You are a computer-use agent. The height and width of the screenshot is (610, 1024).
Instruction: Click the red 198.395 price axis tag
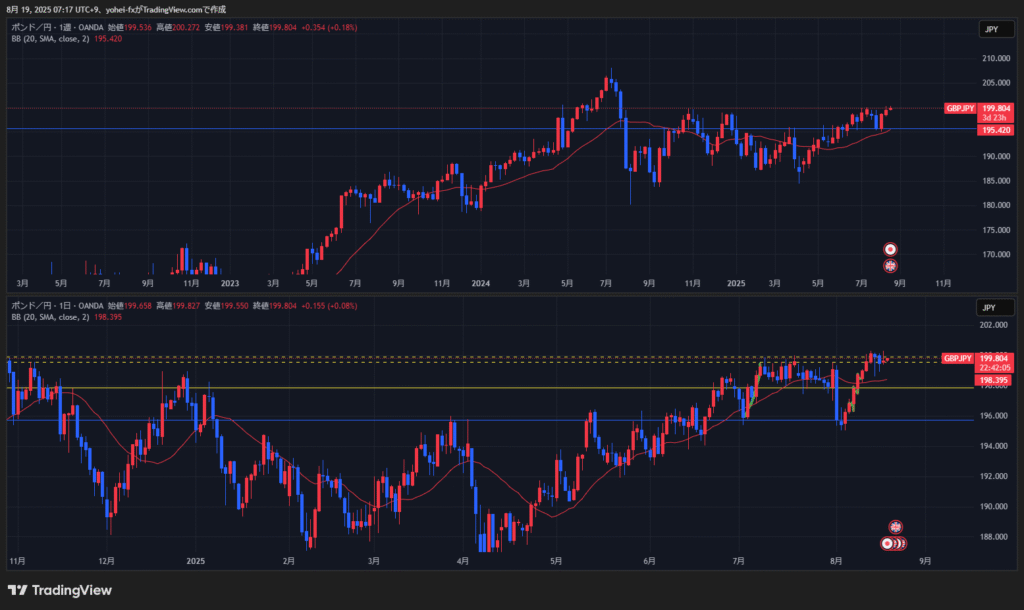coord(993,380)
